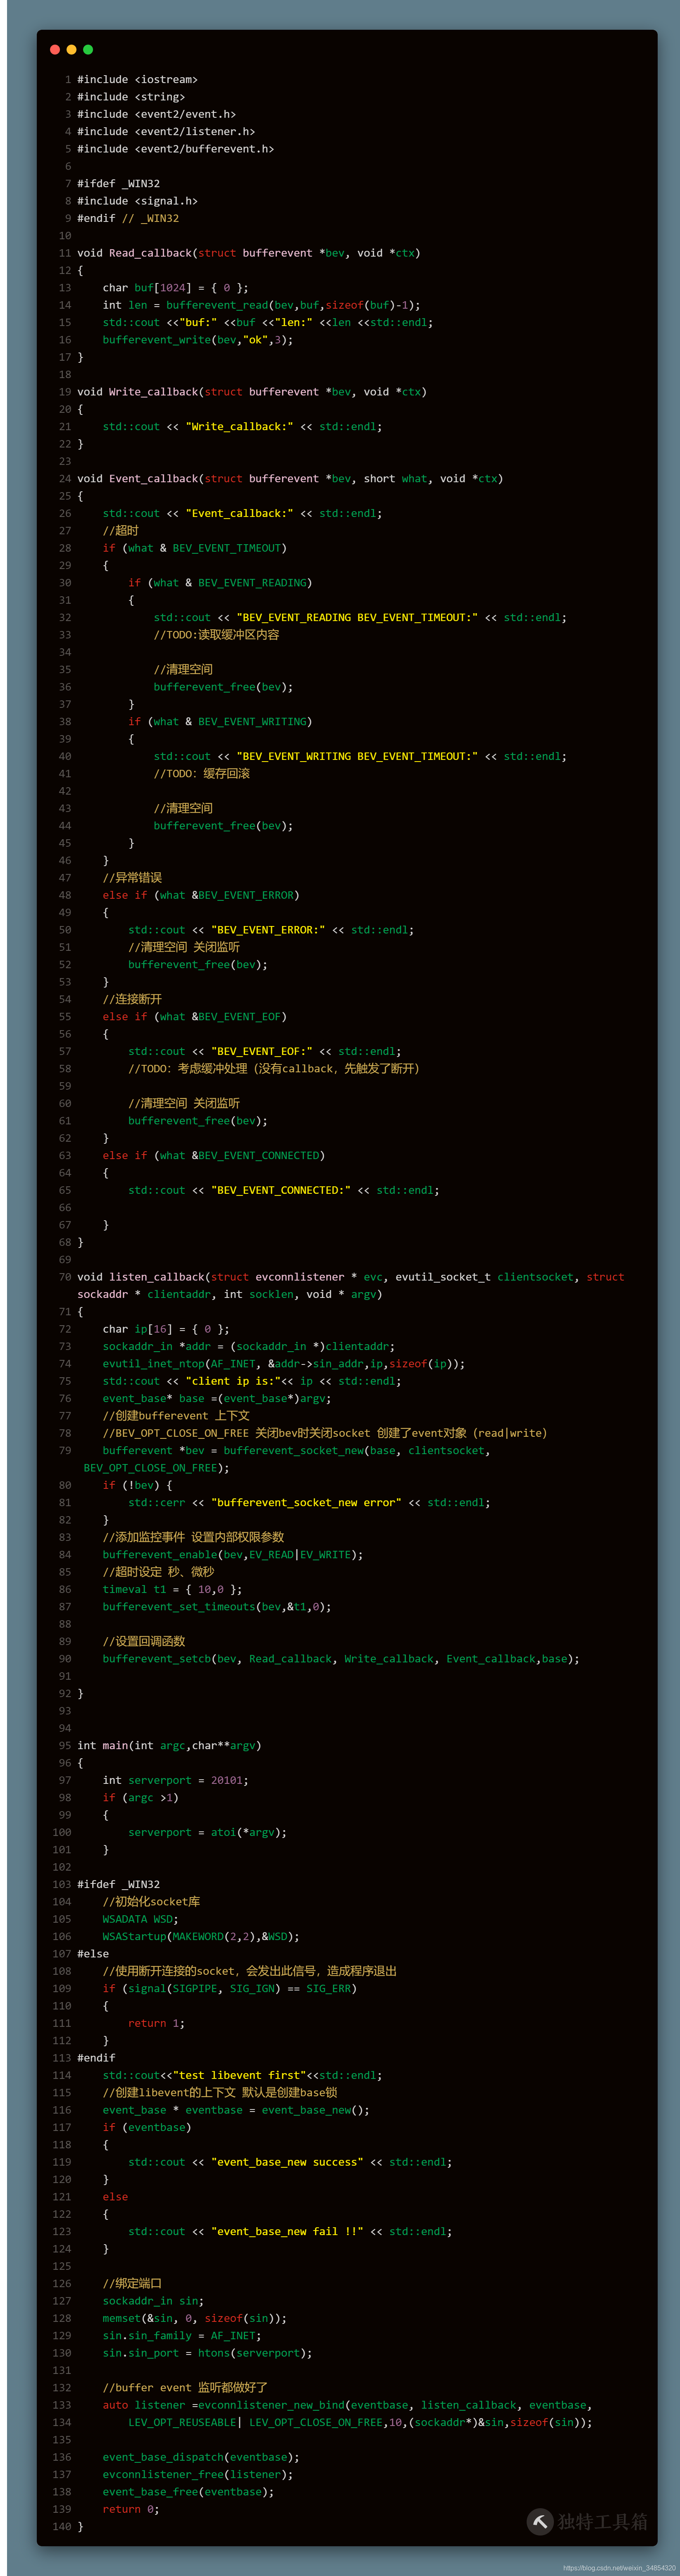The width and height of the screenshot is (680, 2576).
Task: Click the "event_base_new fail !!" cout line
Action: pos(290,2232)
